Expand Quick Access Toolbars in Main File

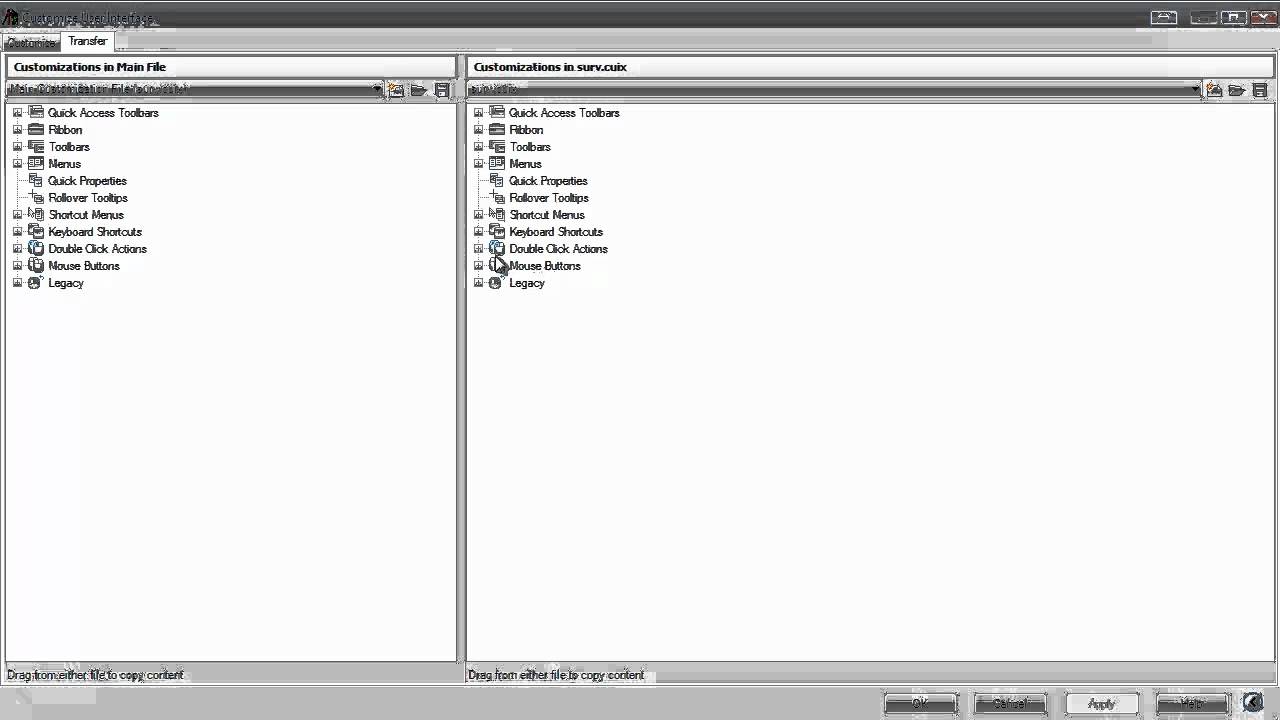tap(17, 113)
